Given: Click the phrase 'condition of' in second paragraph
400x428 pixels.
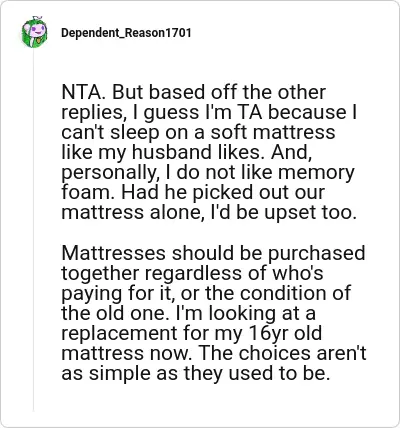Looking at the screenshot, I should 295,293.
